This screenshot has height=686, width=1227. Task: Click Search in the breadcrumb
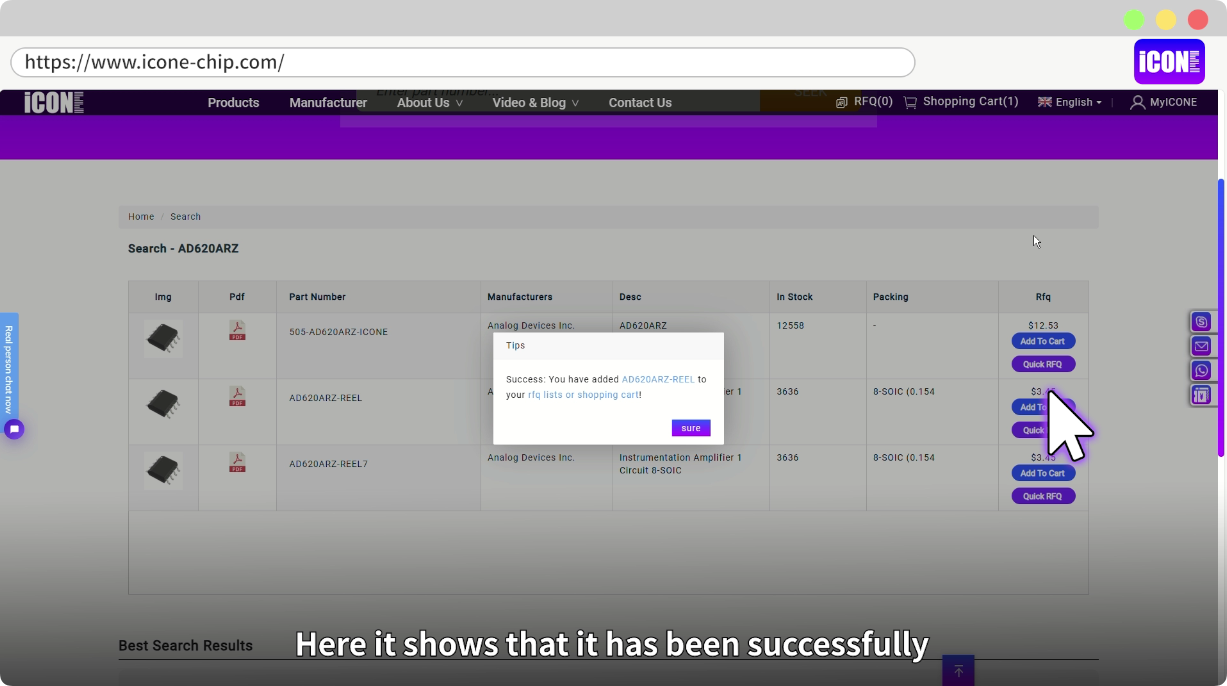pos(185,217)
